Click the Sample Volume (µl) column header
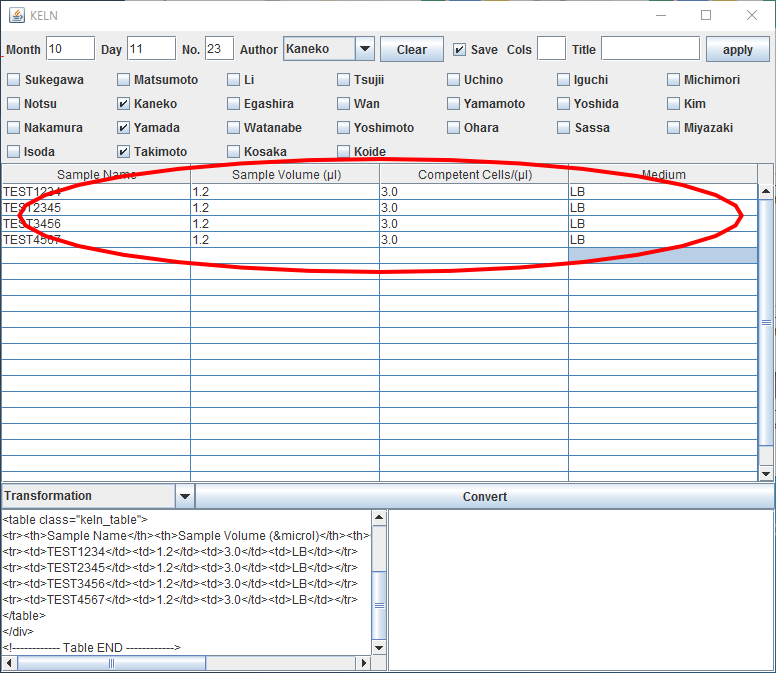Viewport: 776px width, 673px height. pos(285,174)
